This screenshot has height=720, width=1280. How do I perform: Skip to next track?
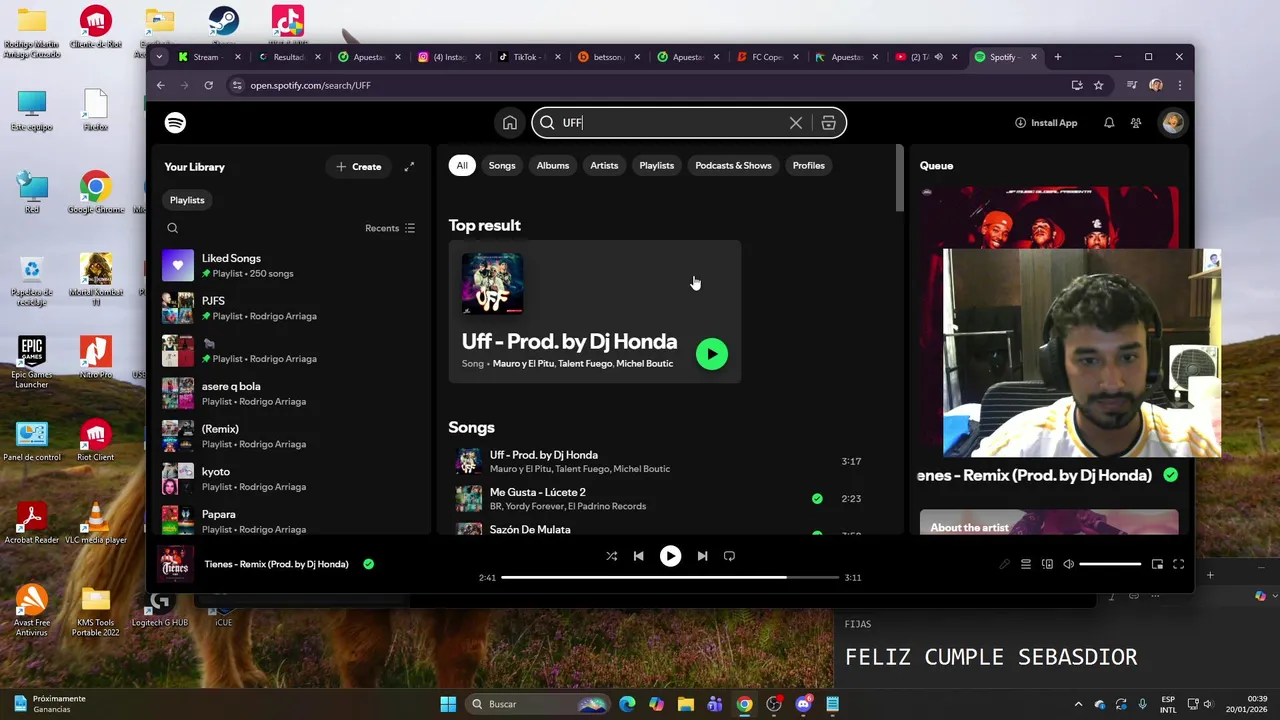(x=702, y=556)
